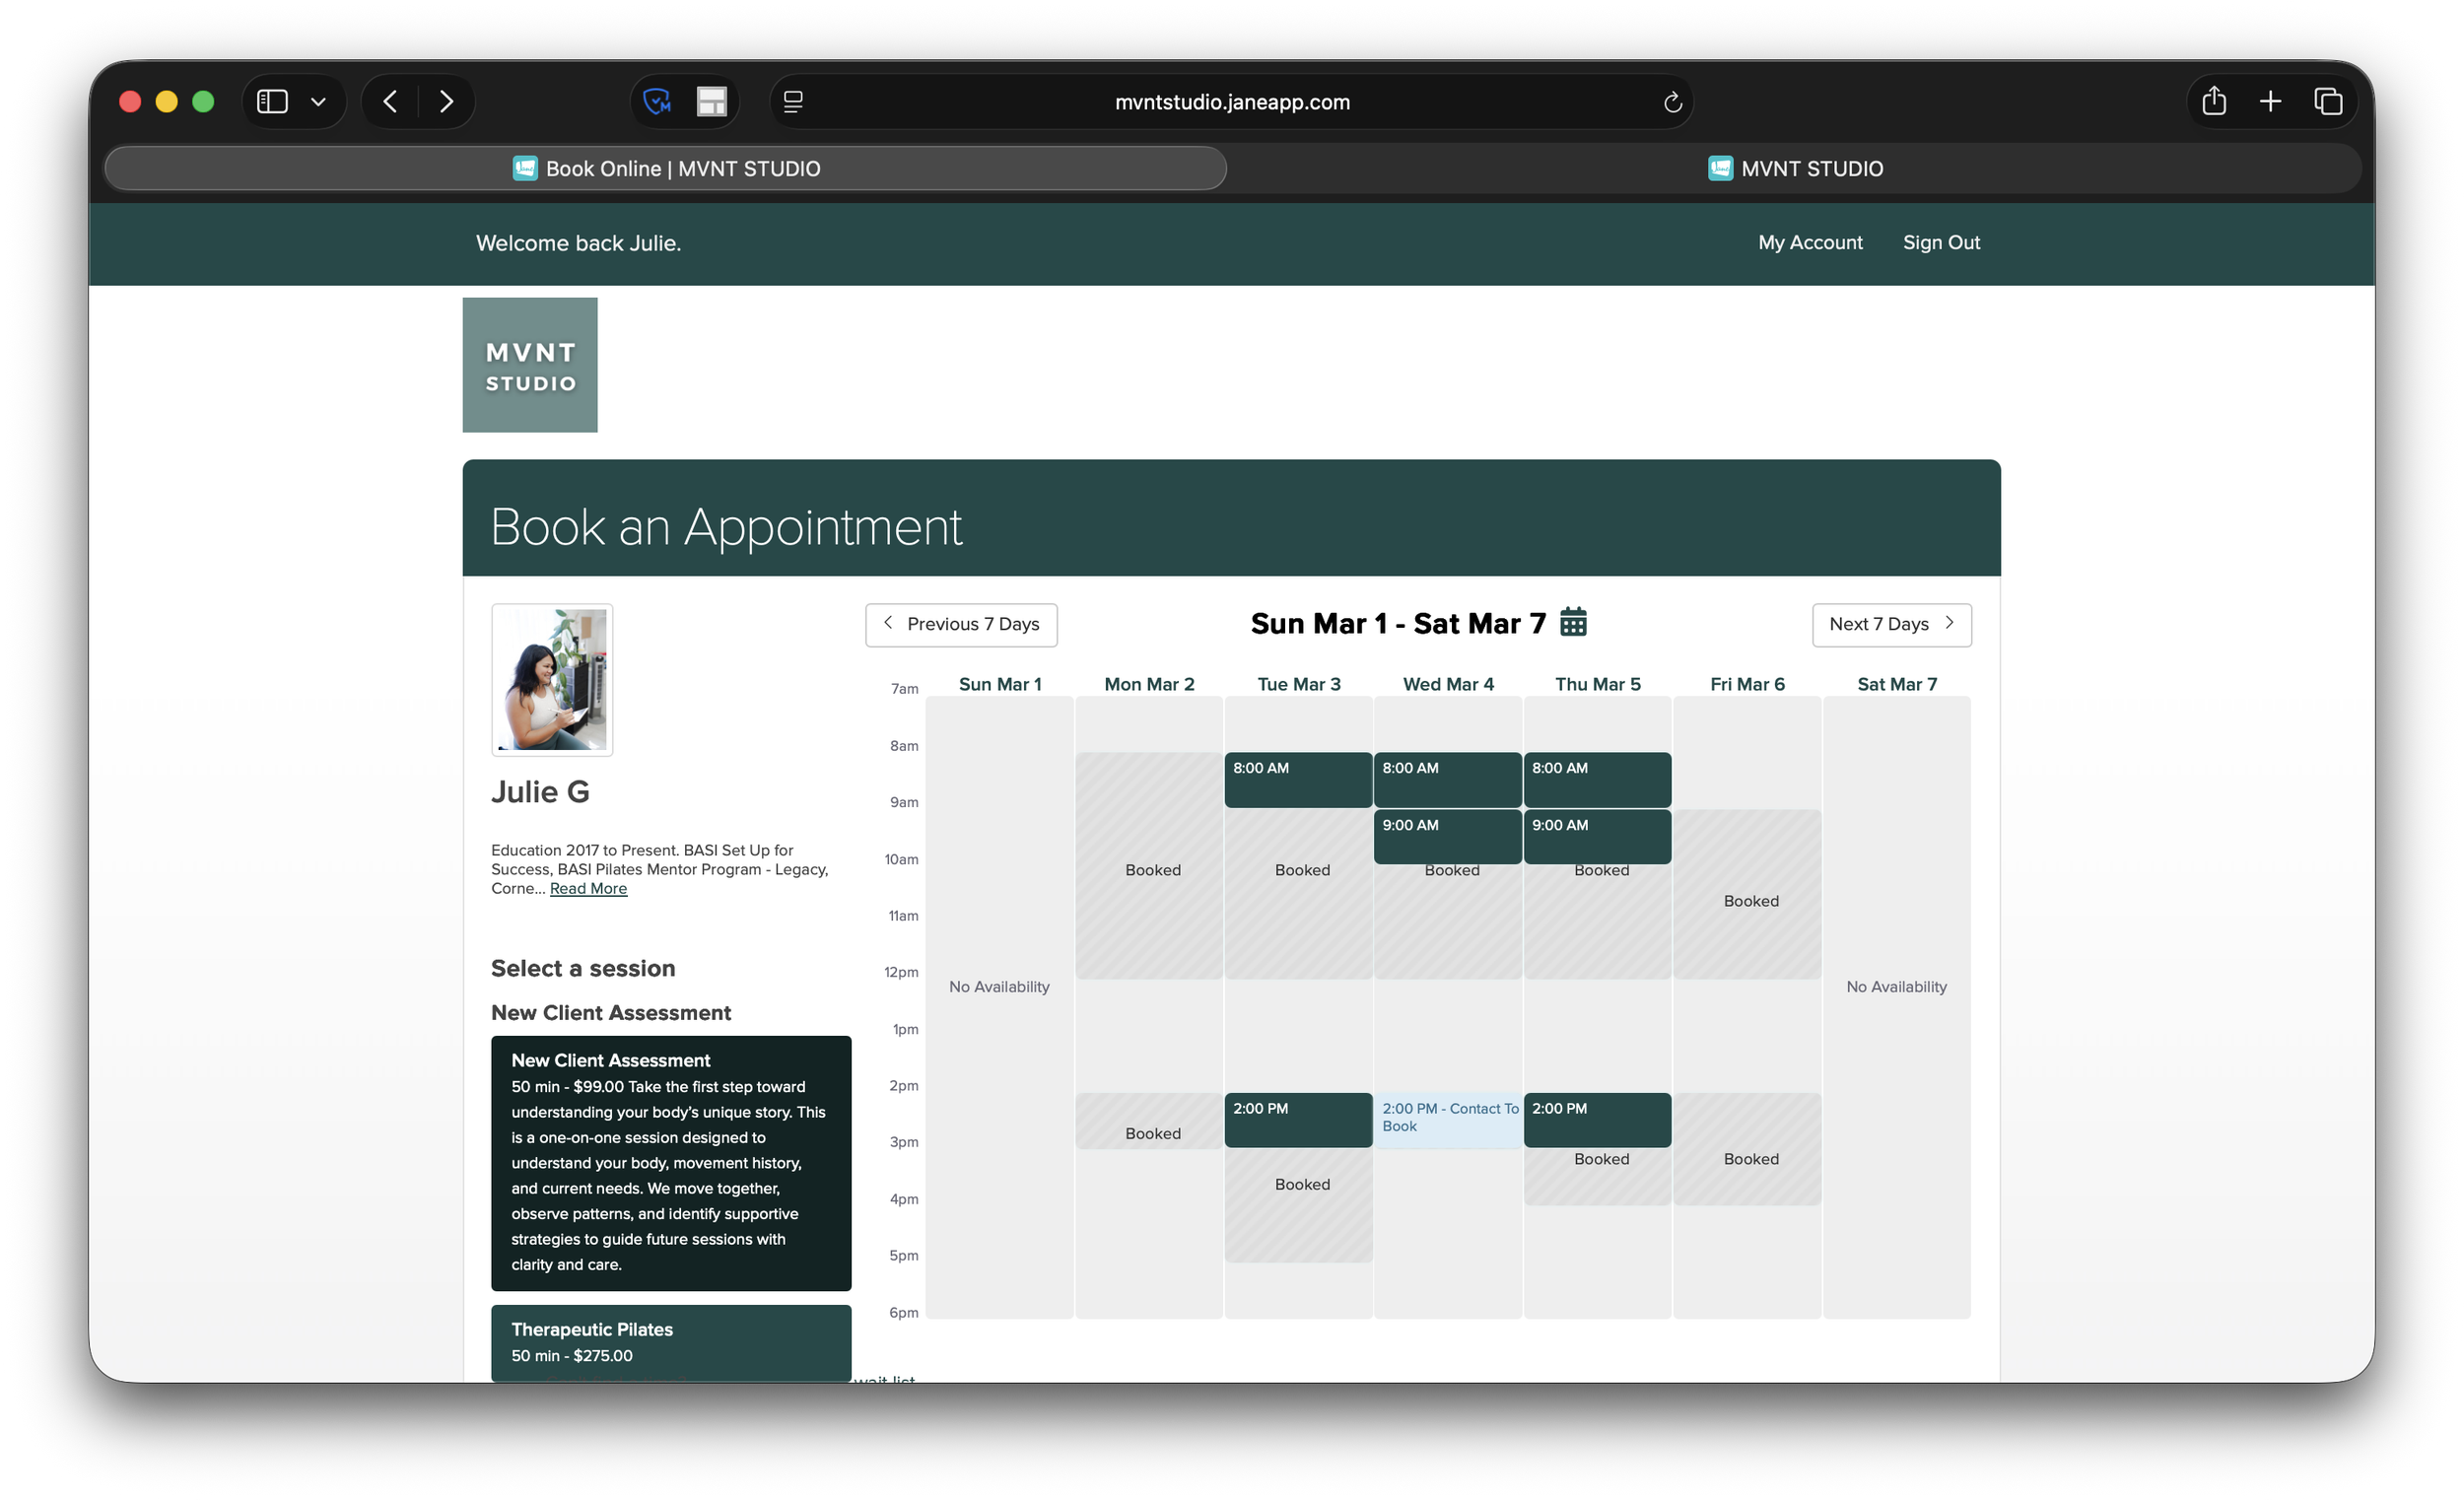2464x1500 pixels.
Task: Click the browser back arrow
Action: pyautogui.click(x=391, y=102)
